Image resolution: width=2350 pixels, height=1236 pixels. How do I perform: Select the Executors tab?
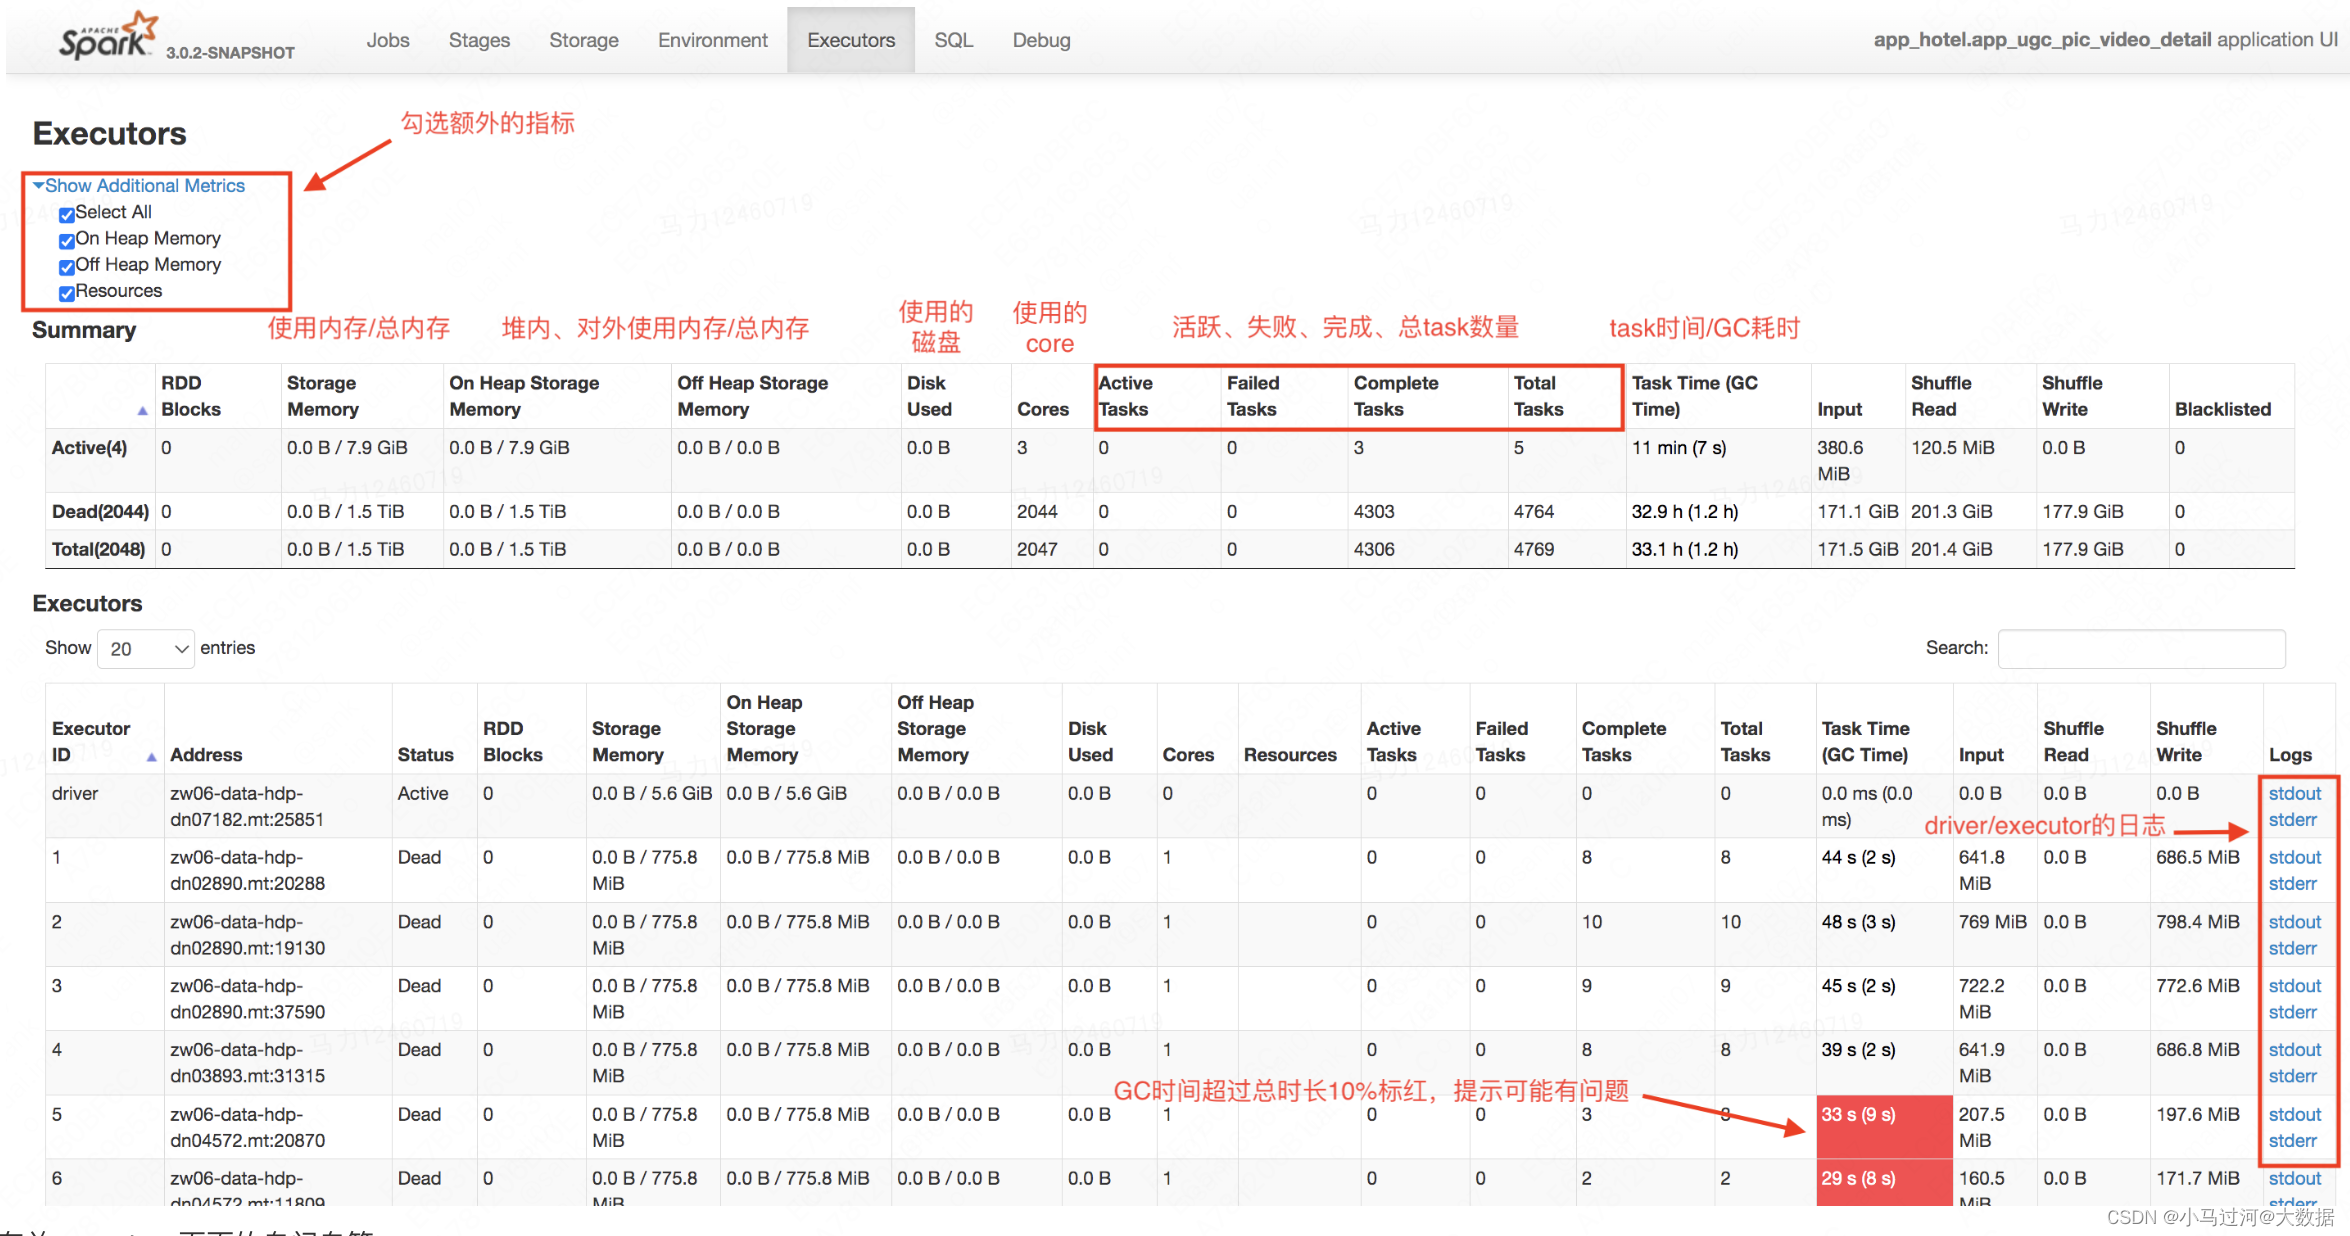[850, 40]
